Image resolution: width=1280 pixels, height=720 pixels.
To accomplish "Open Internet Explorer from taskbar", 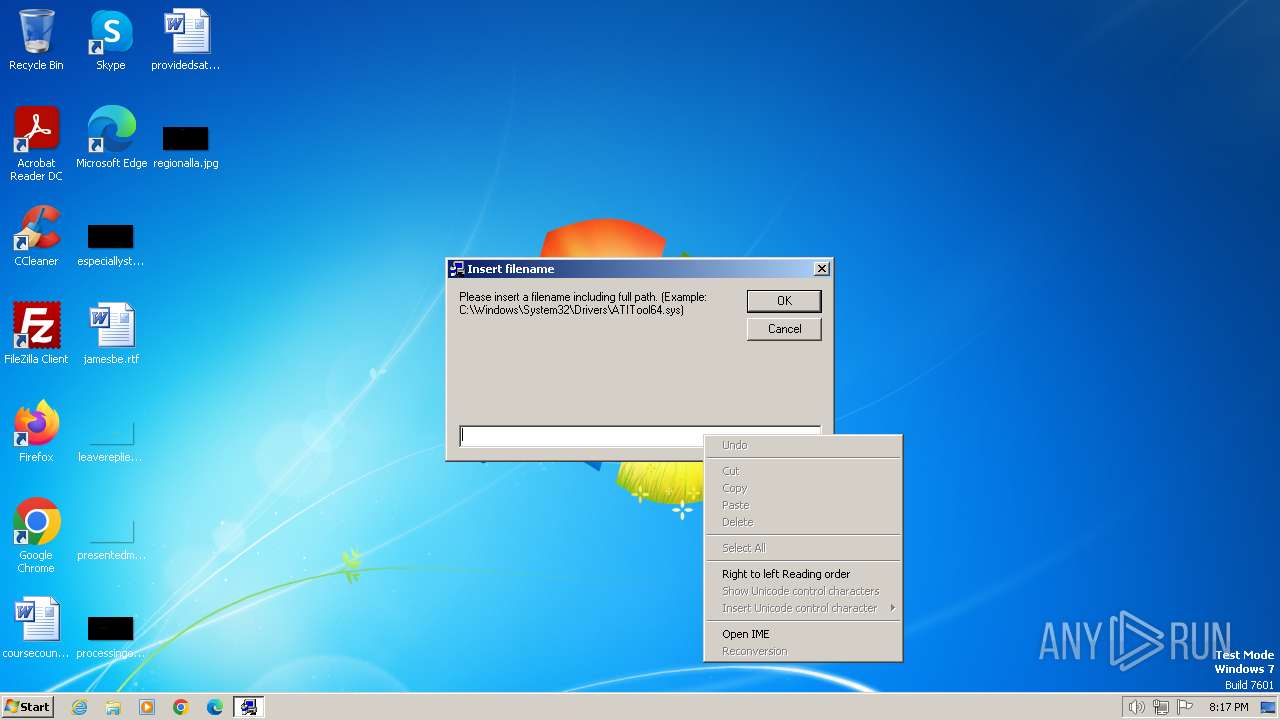I will (x=79, y=707).
